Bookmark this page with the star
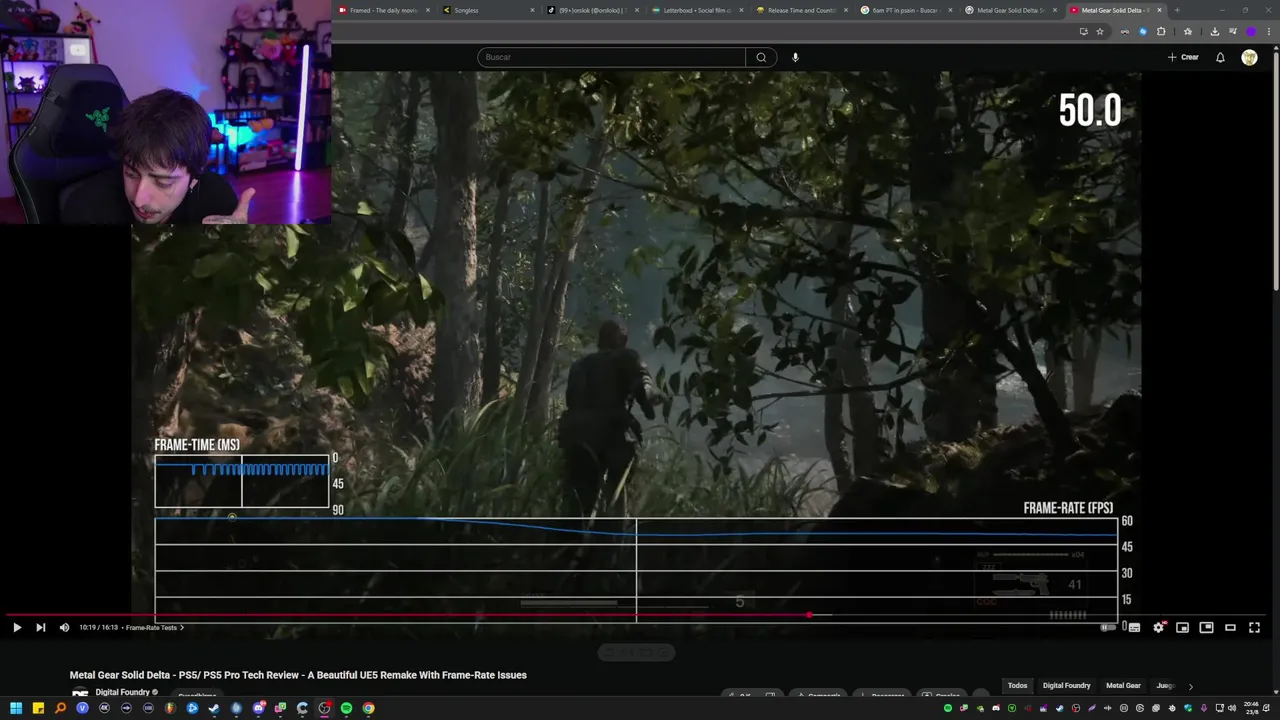This screenshot has width=1280, height=720. [x=1100, y=32]
